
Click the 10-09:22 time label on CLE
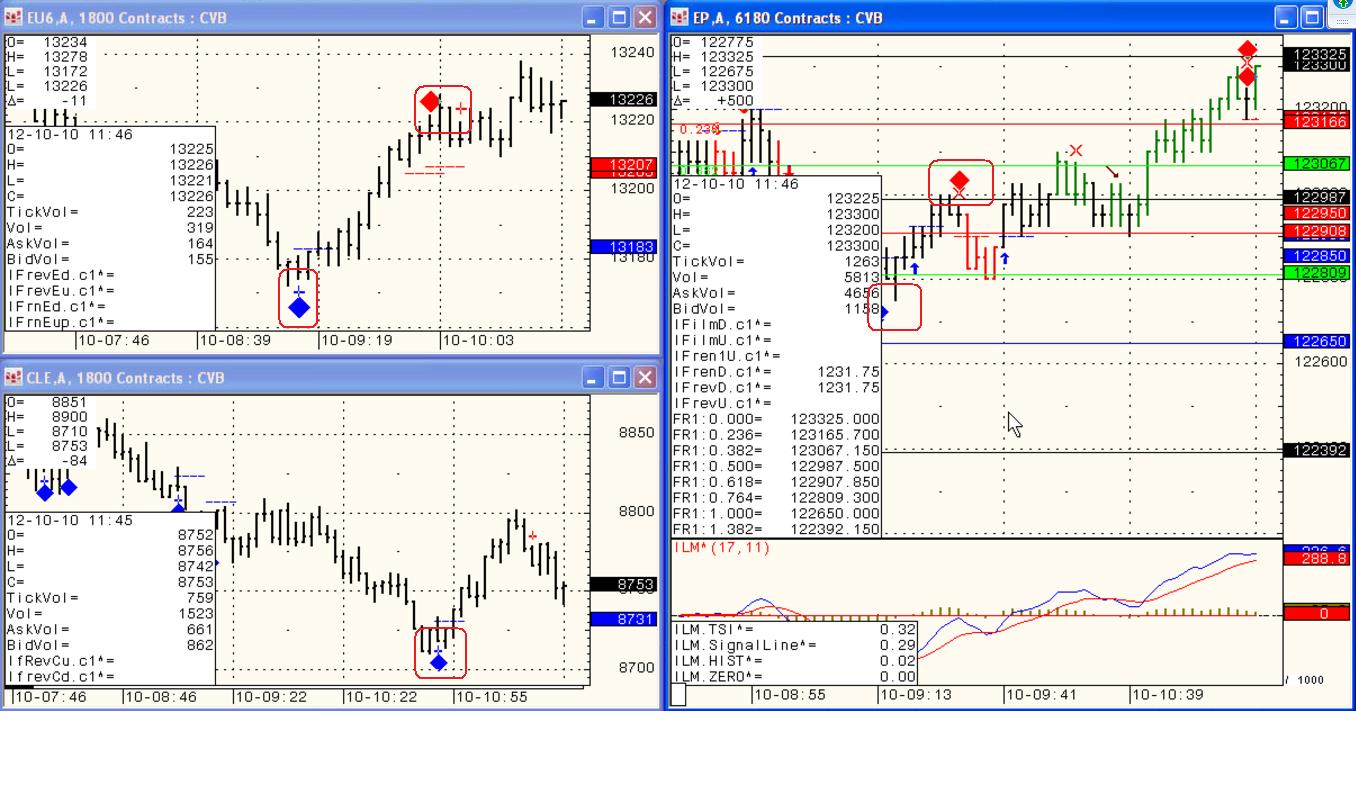pyautogui.click(x=271, y=696)
